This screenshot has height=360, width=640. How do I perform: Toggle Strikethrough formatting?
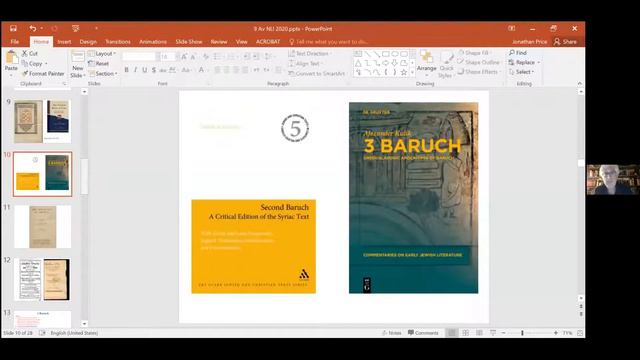[x=163, y=70]
